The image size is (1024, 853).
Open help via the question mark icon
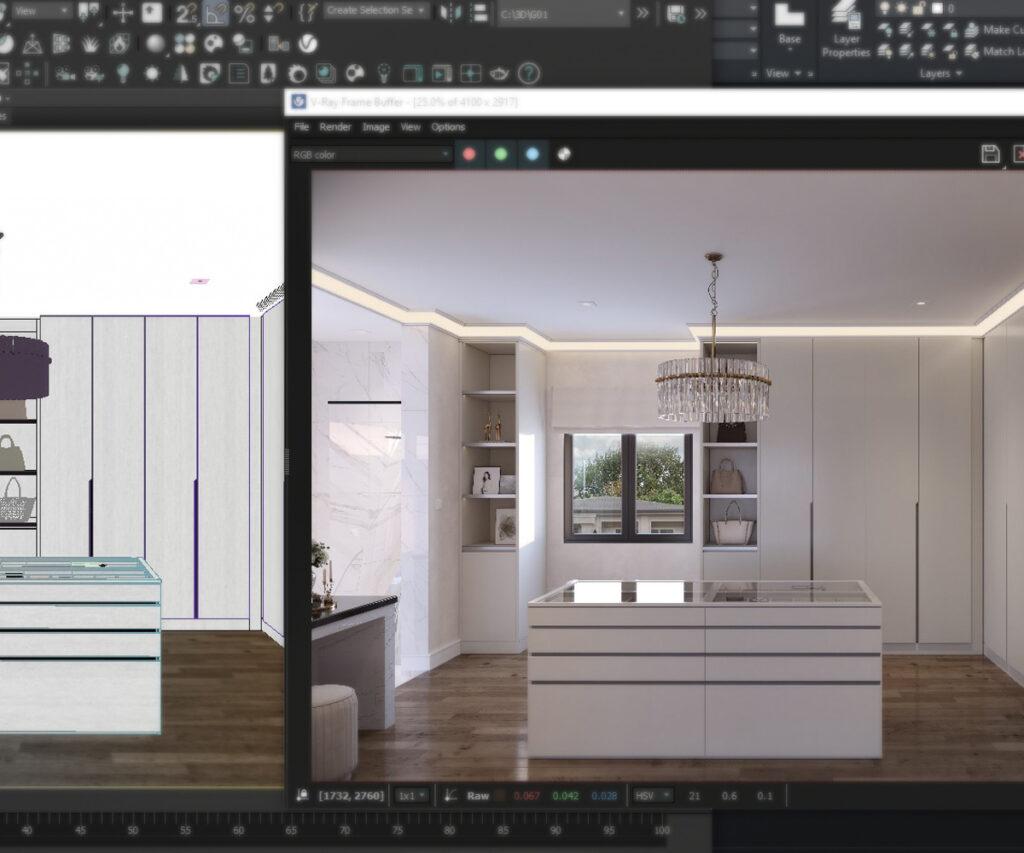pos(528,73)
